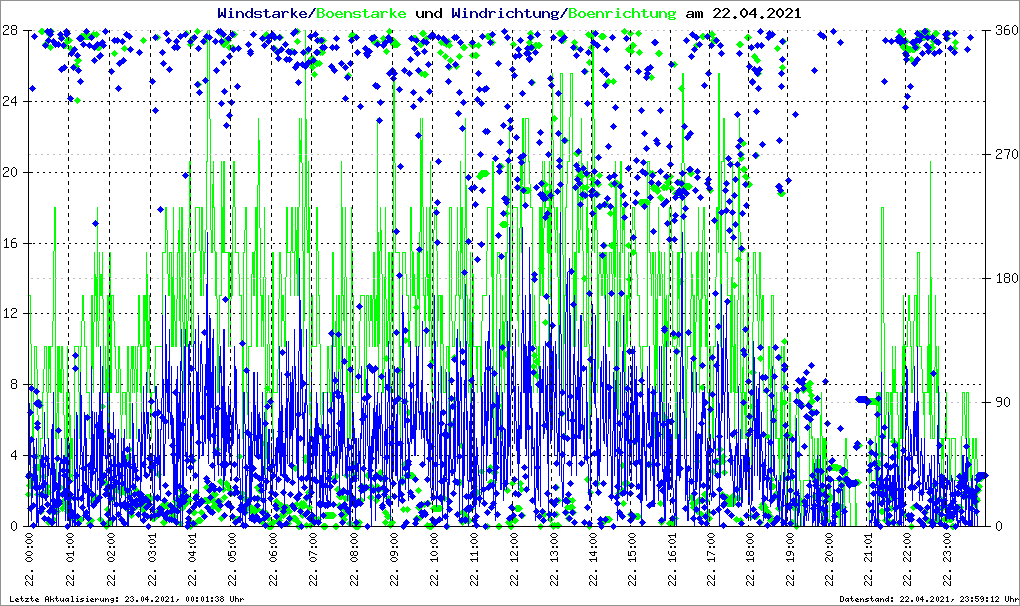The height and width of the screenshot is (606, 1020).
Task: Click time axis label "08:00"
Action: click(x=353, y=547)
